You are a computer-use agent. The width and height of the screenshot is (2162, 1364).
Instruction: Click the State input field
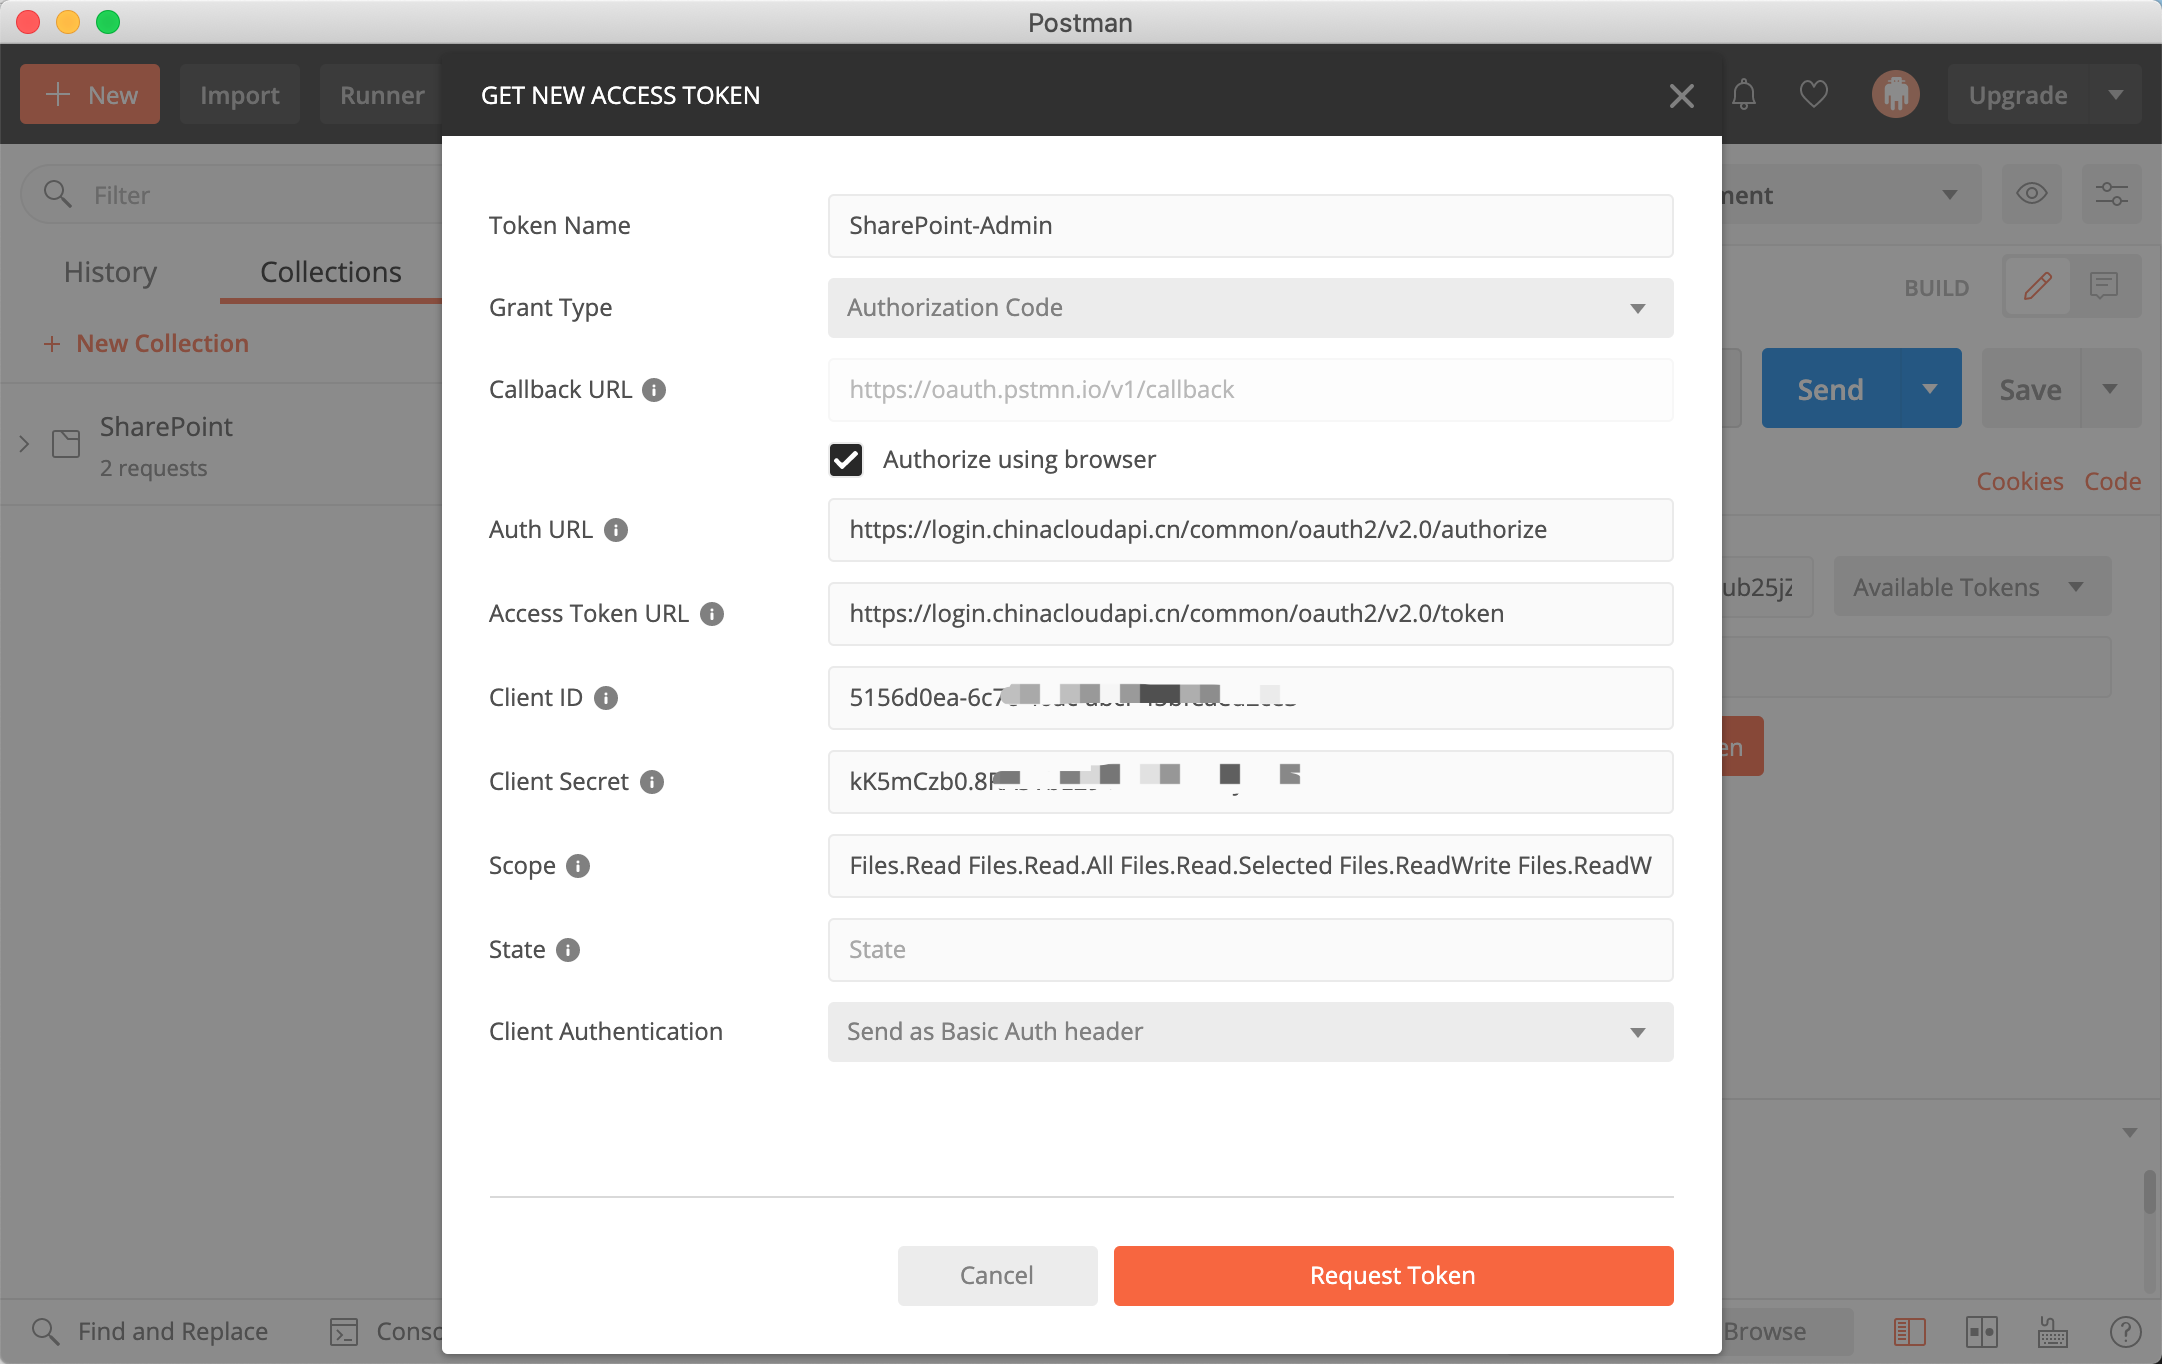click(1250, 950)
